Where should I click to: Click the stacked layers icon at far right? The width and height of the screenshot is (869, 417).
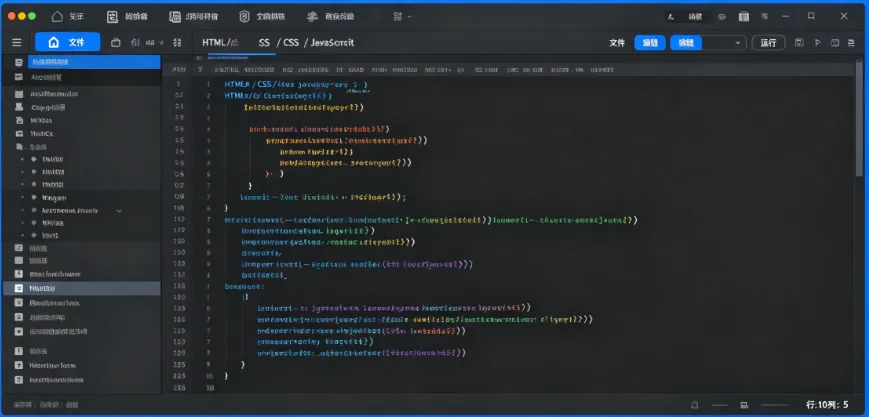pyautogui.click(x=852, y=43)
